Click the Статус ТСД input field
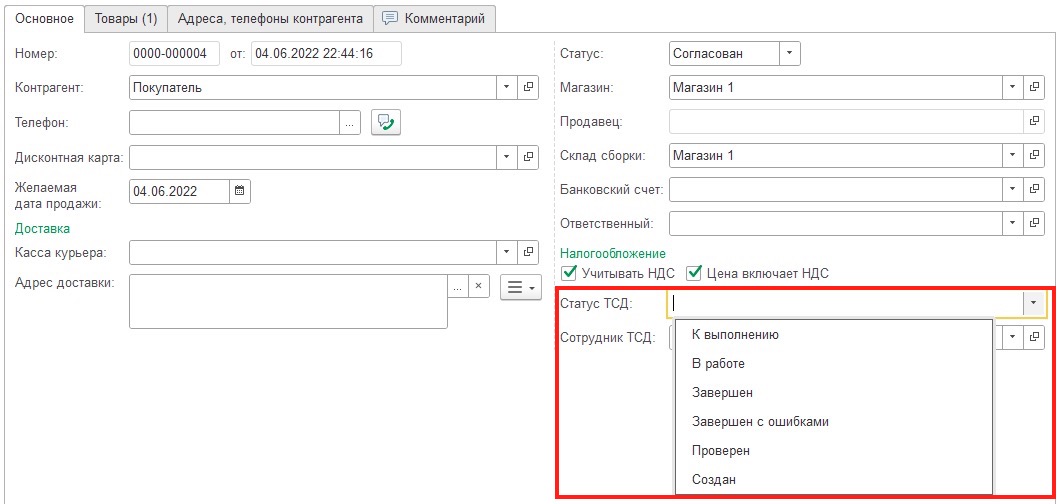The image size is (1059, 504). pos(845,303)
